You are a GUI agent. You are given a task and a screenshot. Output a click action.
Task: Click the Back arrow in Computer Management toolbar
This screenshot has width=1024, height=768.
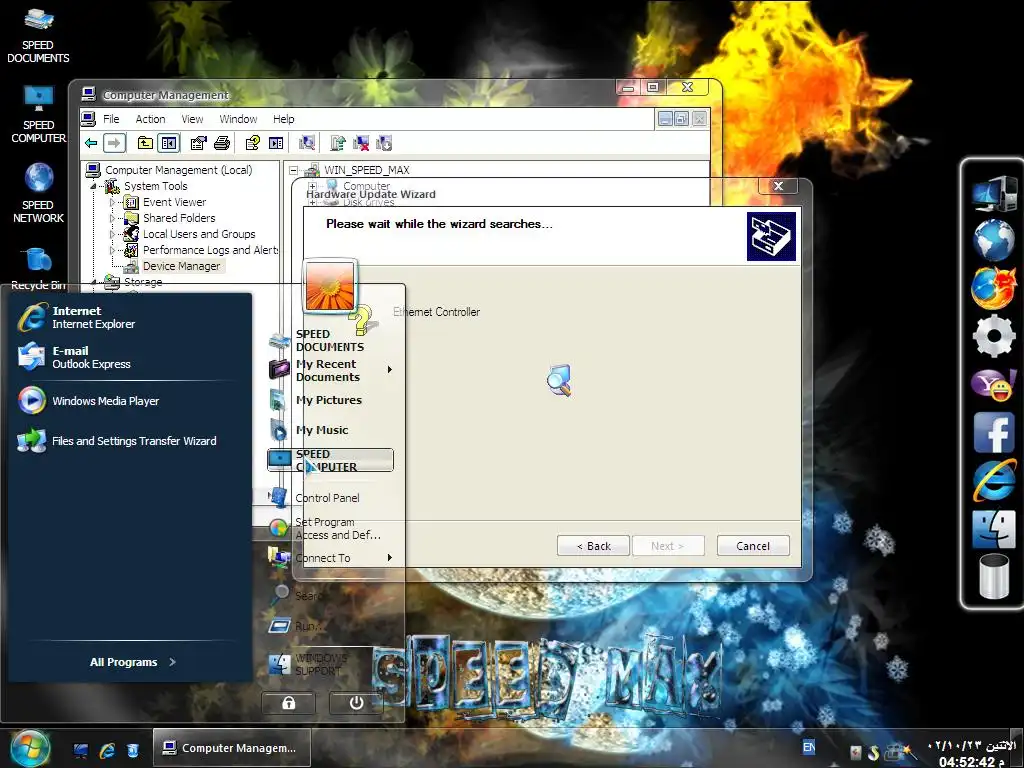tap(91, 143)
